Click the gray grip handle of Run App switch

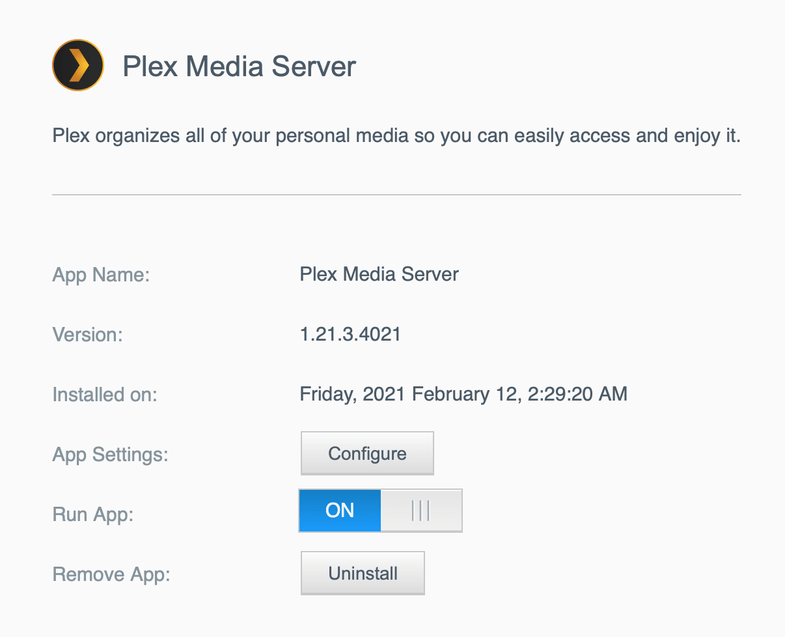[421, 511]
